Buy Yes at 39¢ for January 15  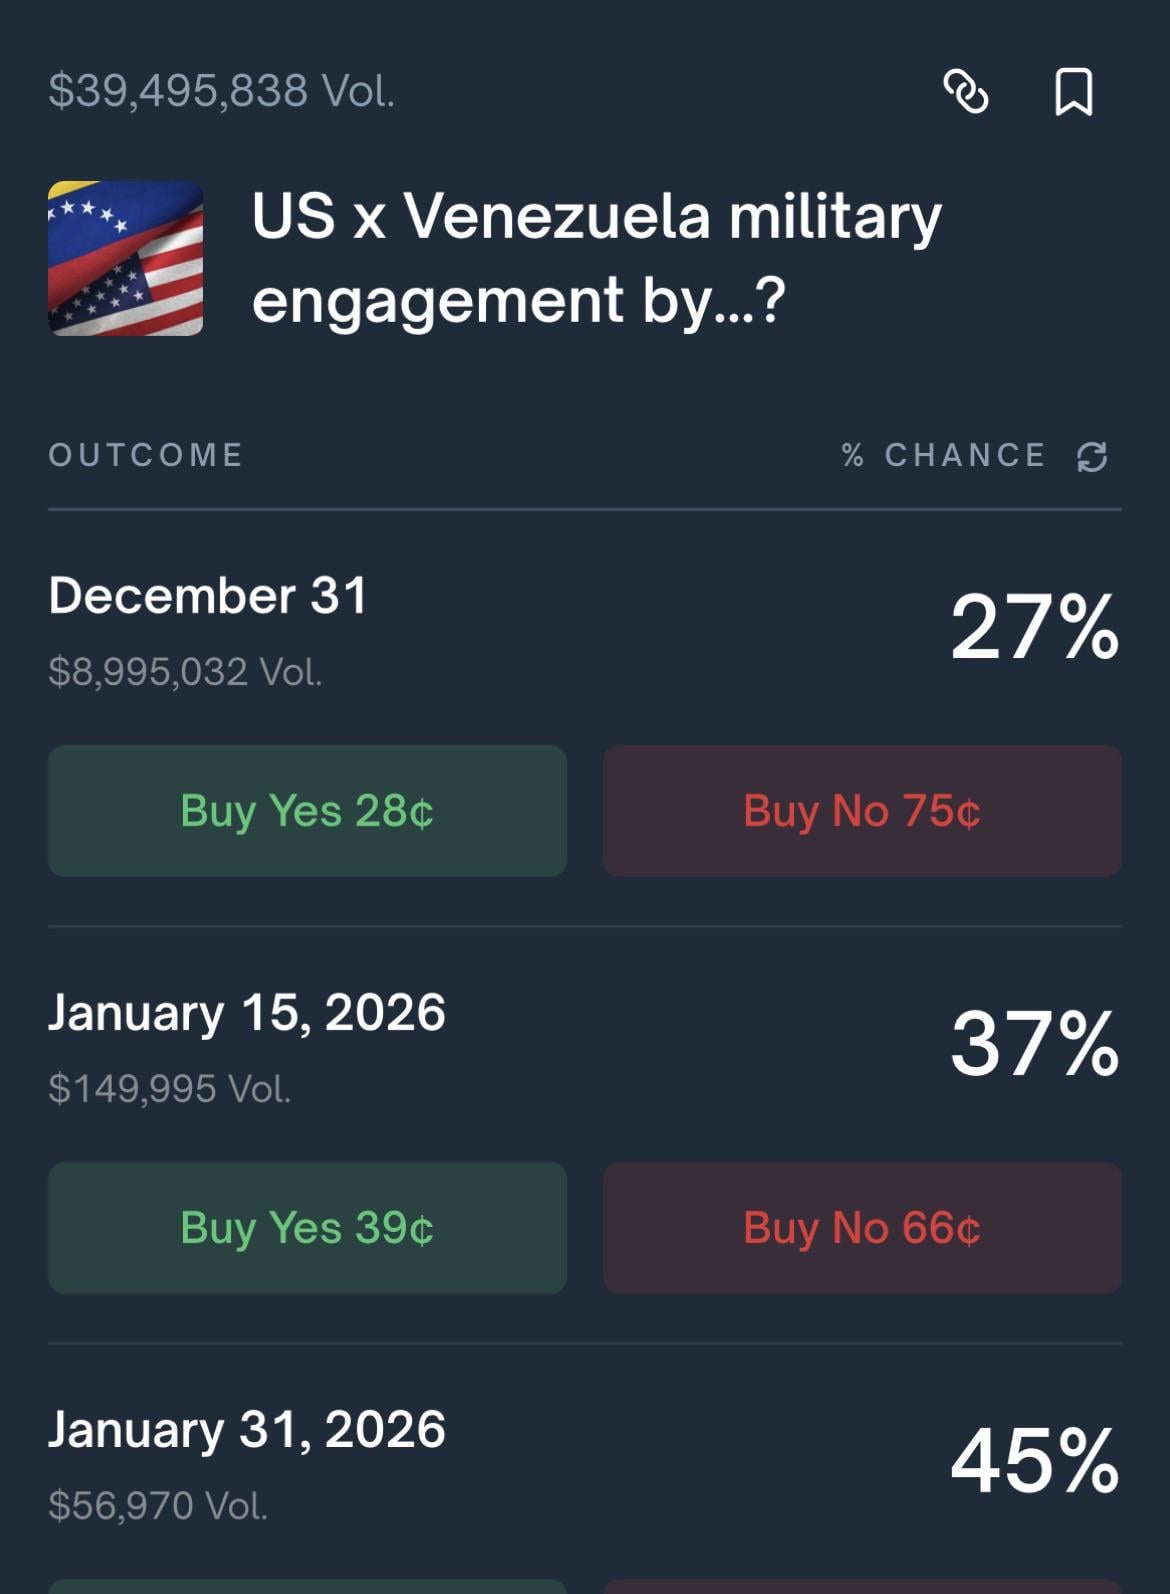(x=307, y=1228)
